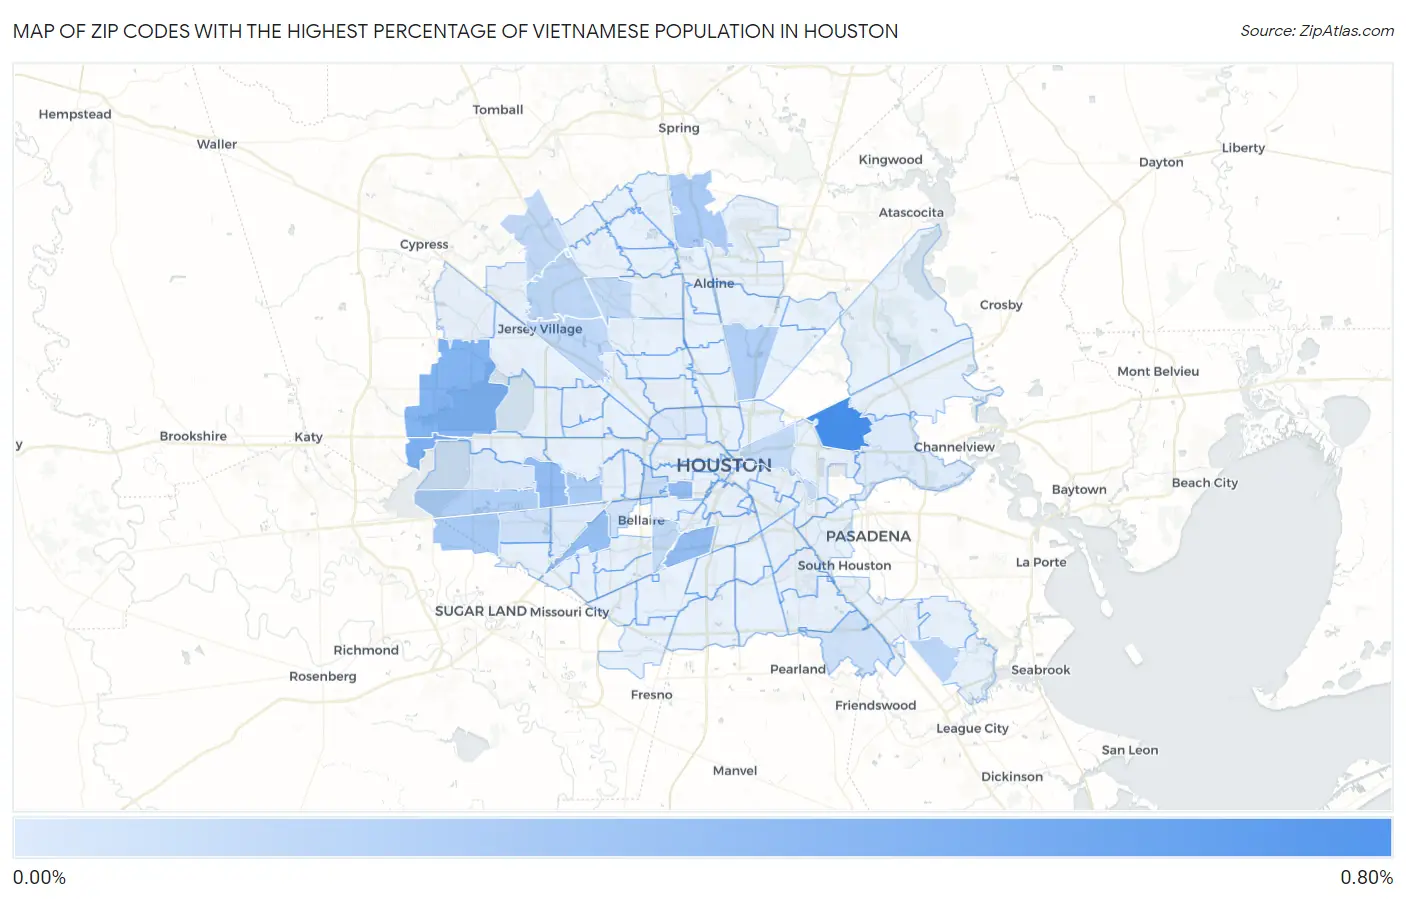1406x899 pixels.
Task: Click the Hempstead label
Action: point(75,115)
